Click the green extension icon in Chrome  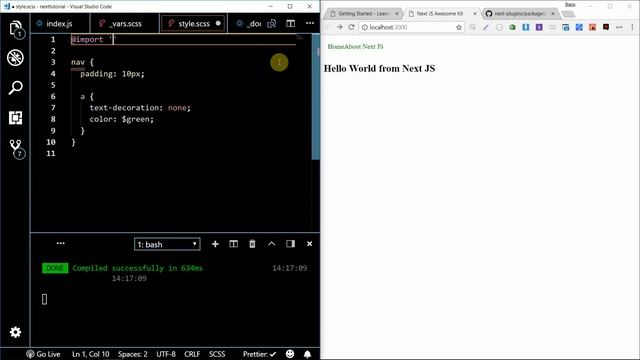click(x=512, y=27)
